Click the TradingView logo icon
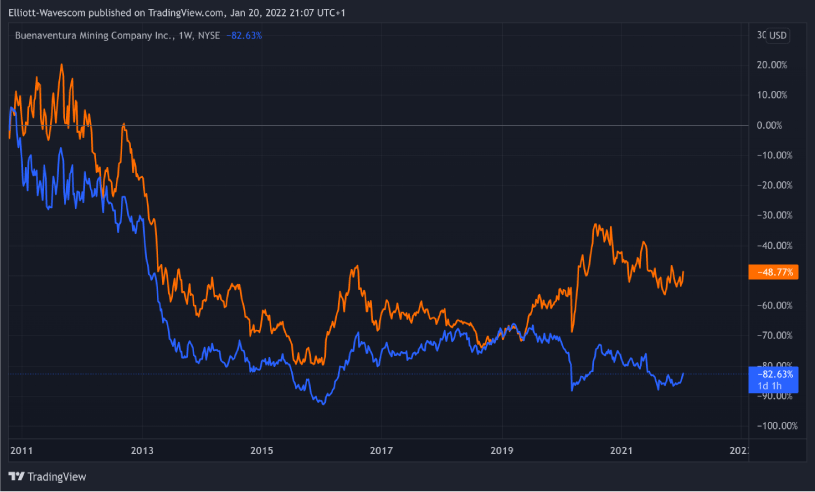This screenshot has width=815, height=492. coord(17,476)
